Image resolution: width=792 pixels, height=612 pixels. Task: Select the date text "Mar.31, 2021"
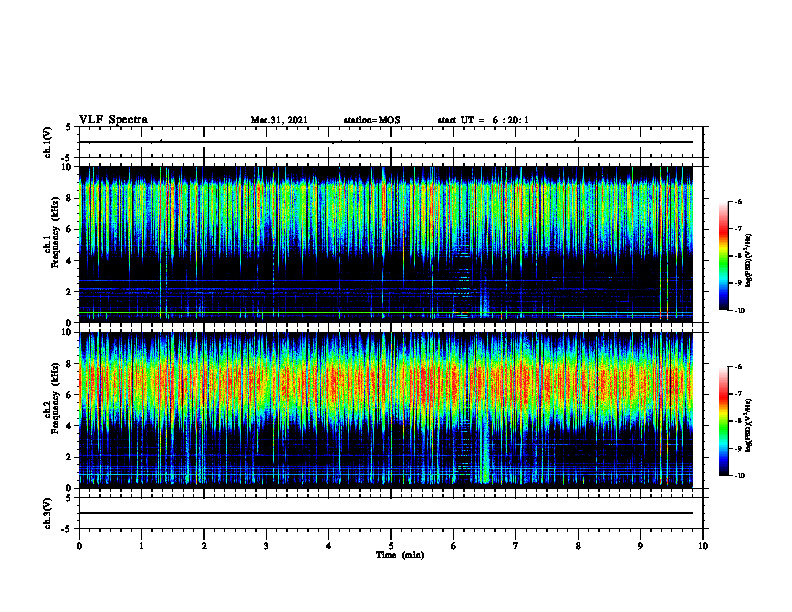coord(279,120)
